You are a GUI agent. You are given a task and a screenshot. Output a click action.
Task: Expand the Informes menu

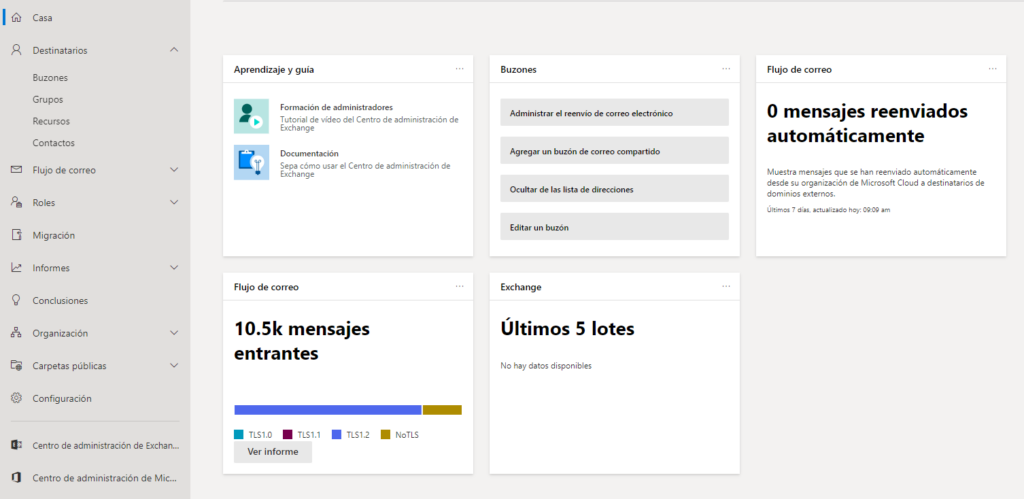174,268
